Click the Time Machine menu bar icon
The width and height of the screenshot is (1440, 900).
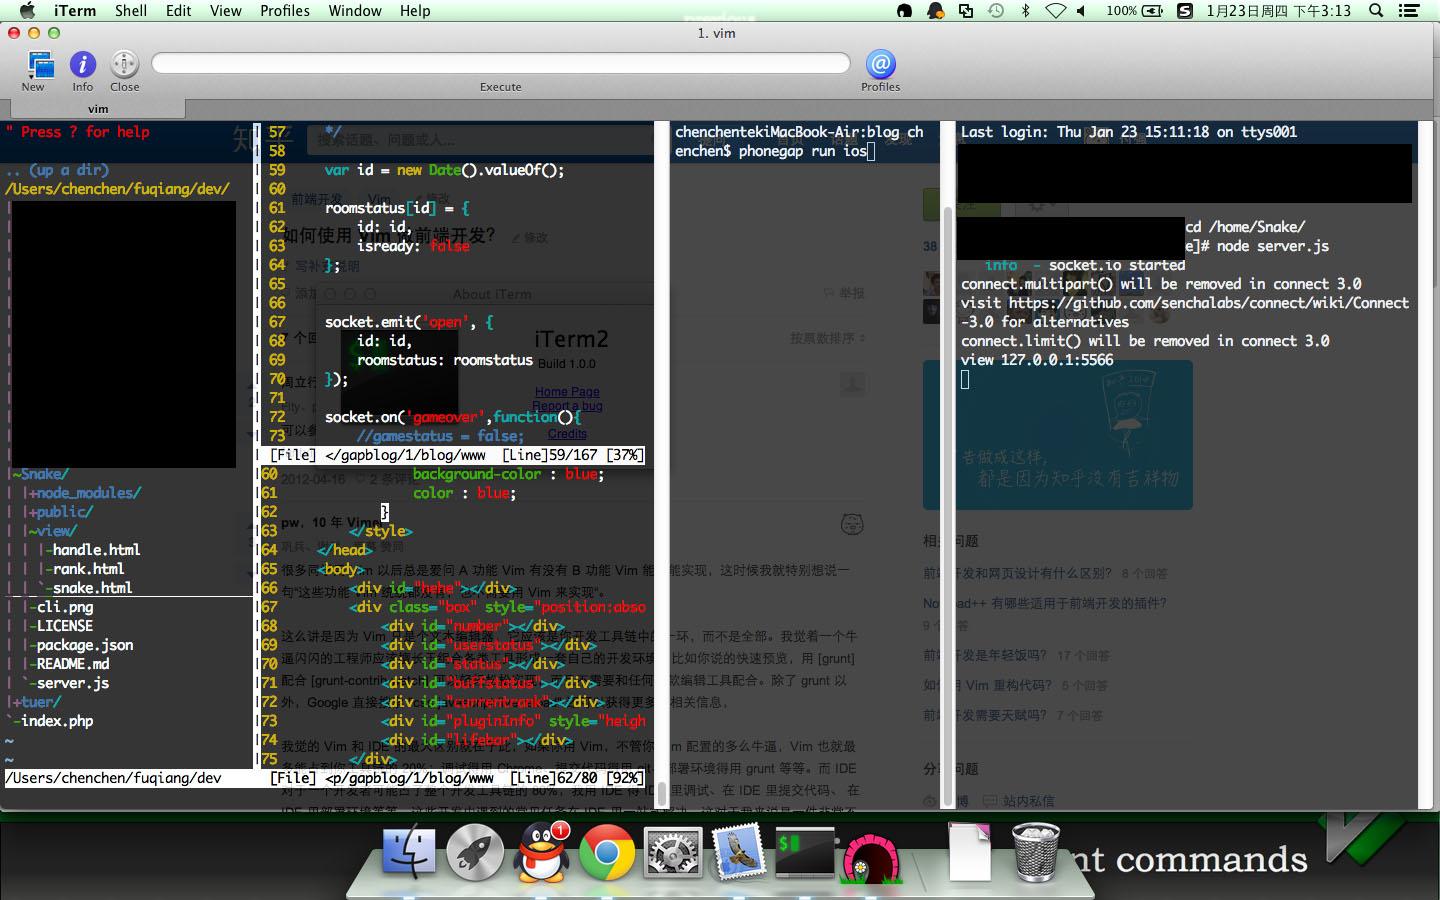996,11
